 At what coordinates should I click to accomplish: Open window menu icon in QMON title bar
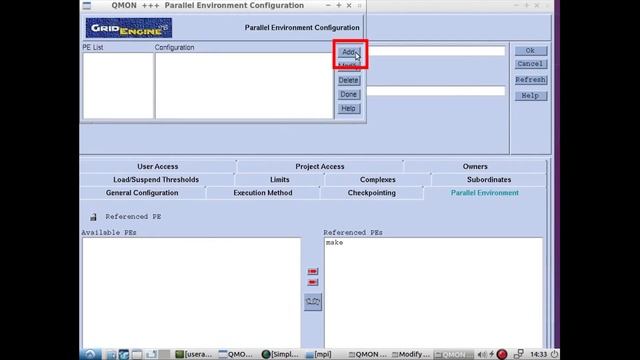click(x=87, y=6)
